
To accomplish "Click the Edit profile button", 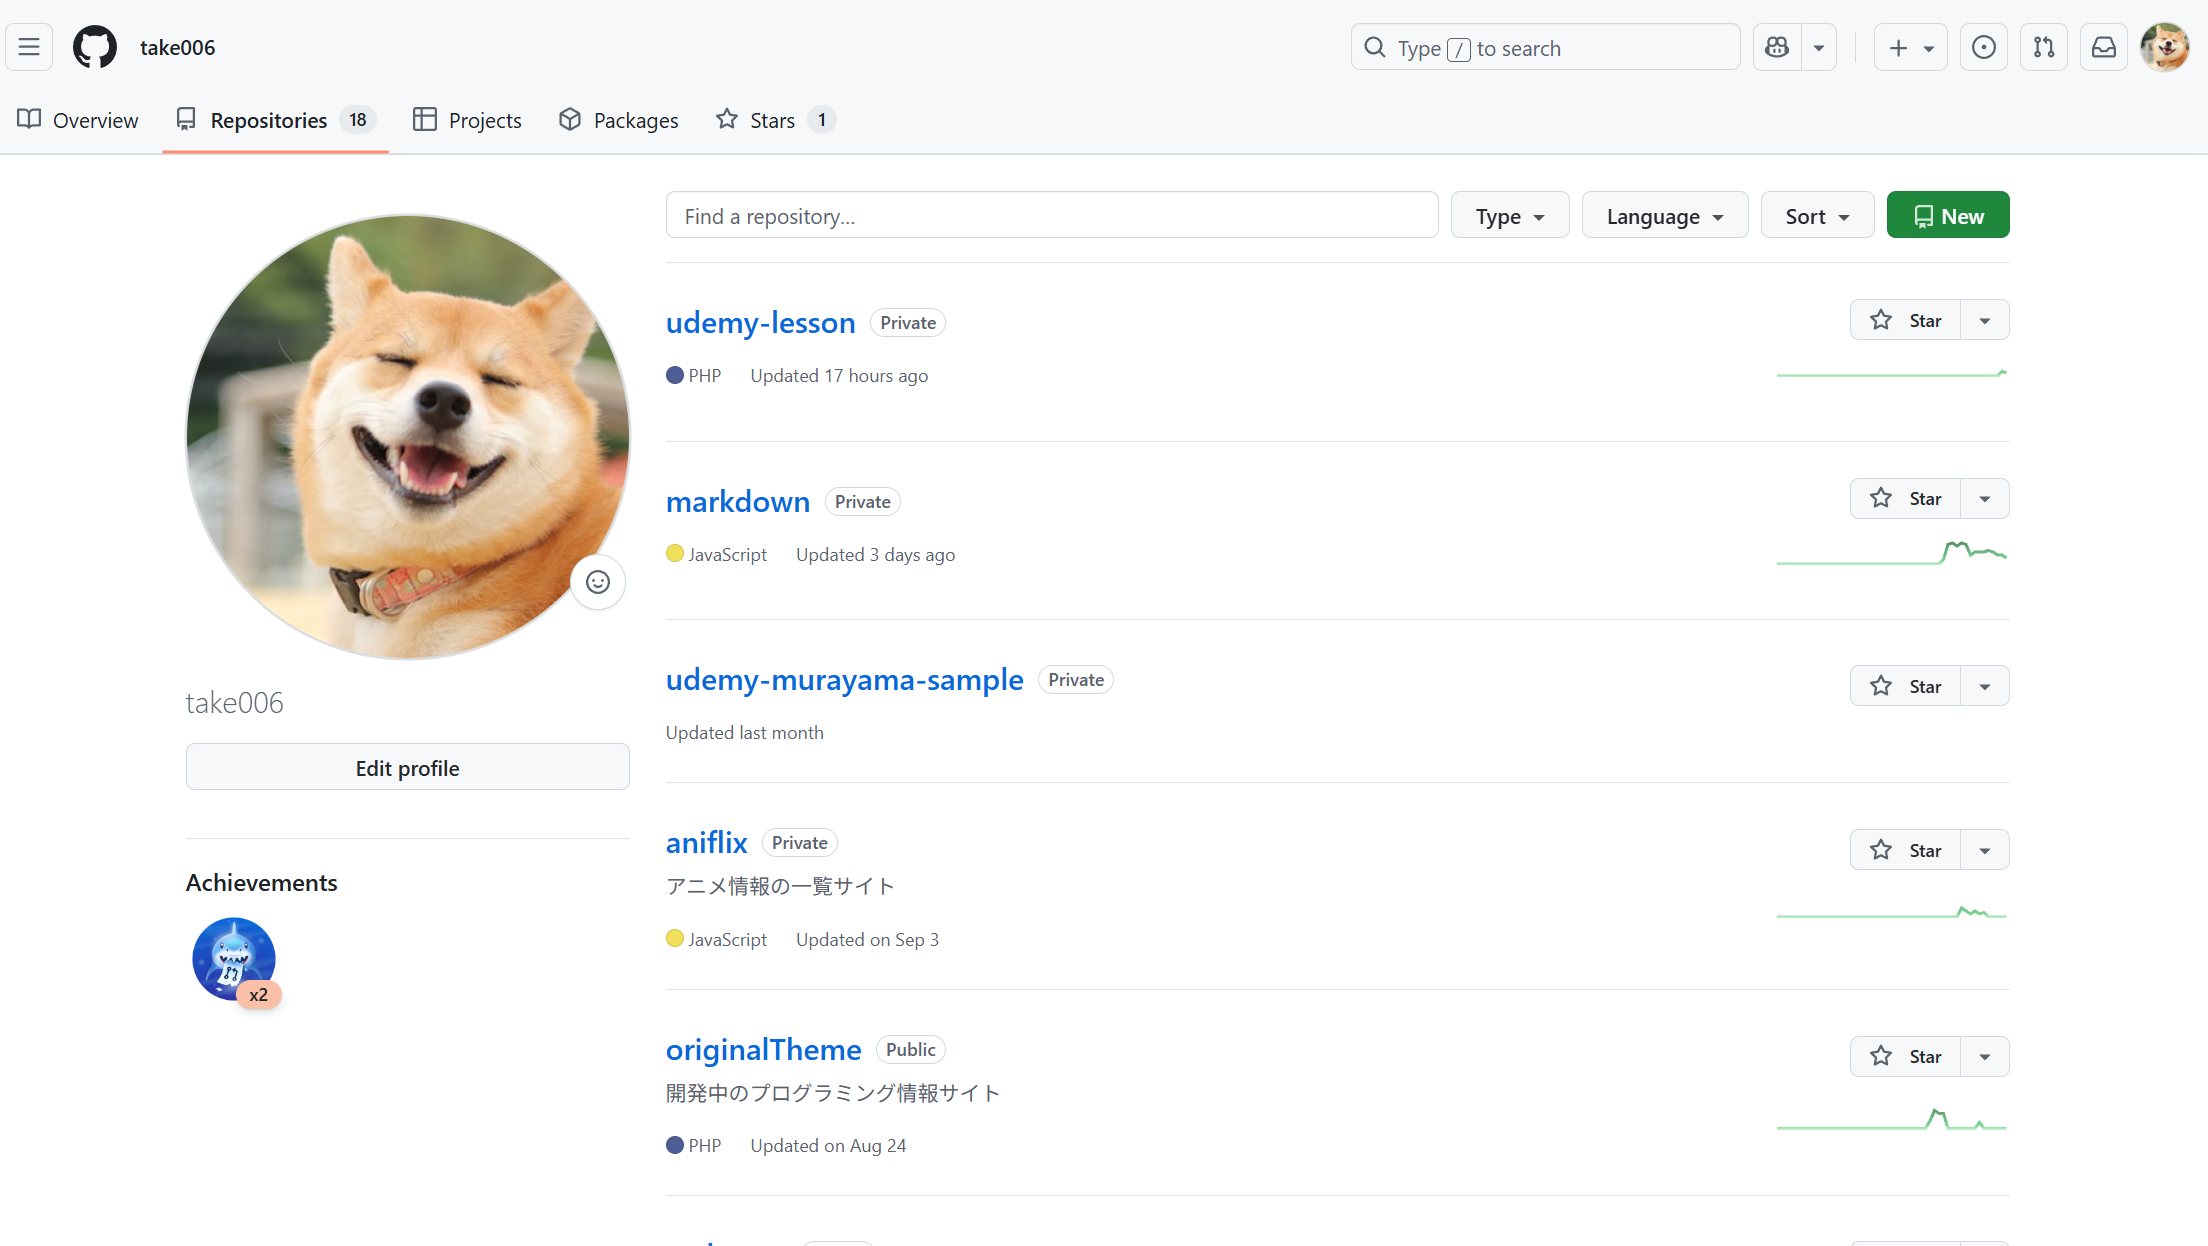I will [407, 767].
